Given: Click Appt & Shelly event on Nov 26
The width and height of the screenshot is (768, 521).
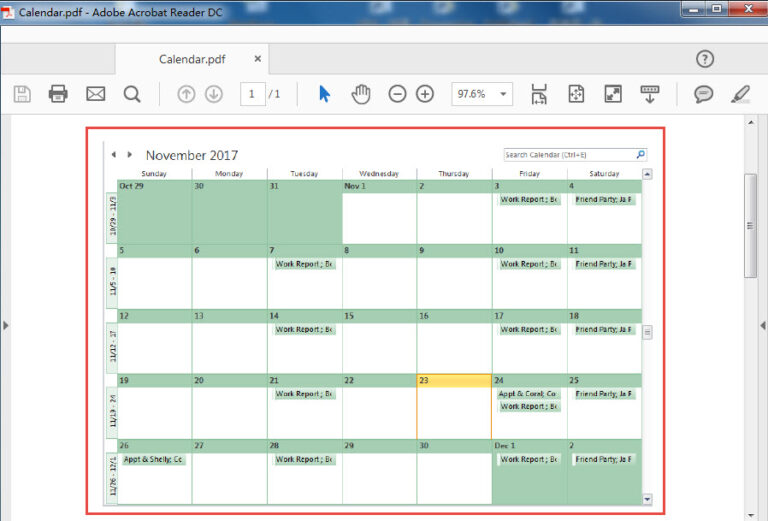Looking at the screenshot, I should [153, 459].
